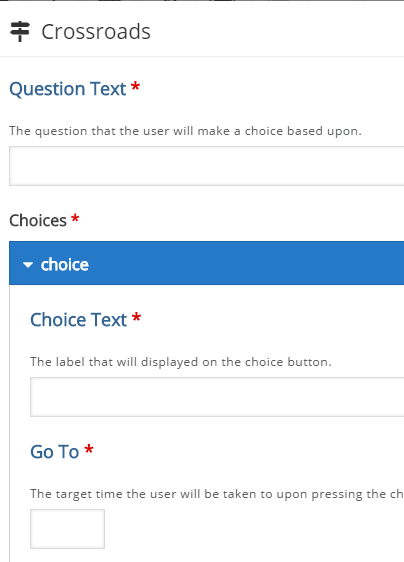Viewport: 404px width, 562px height.
Task: Click the Go To label
Action: 54,452
